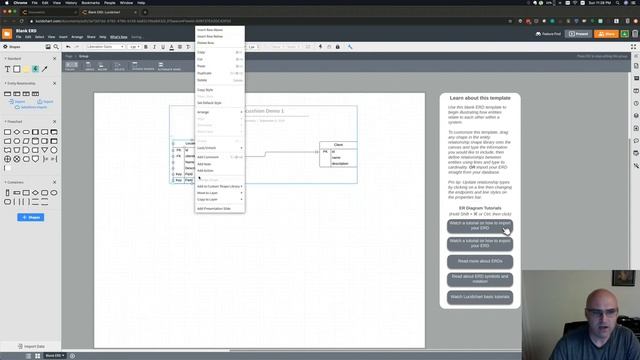Click the orange Share button
640x360 pixels.
tap(606, 34)
